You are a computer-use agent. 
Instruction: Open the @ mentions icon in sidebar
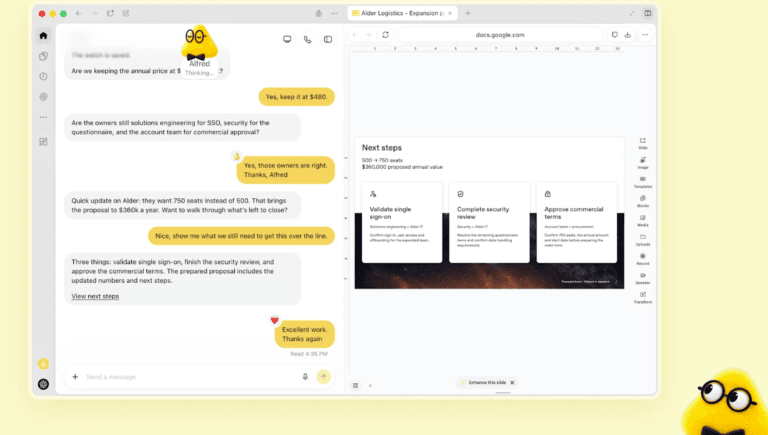43,97
